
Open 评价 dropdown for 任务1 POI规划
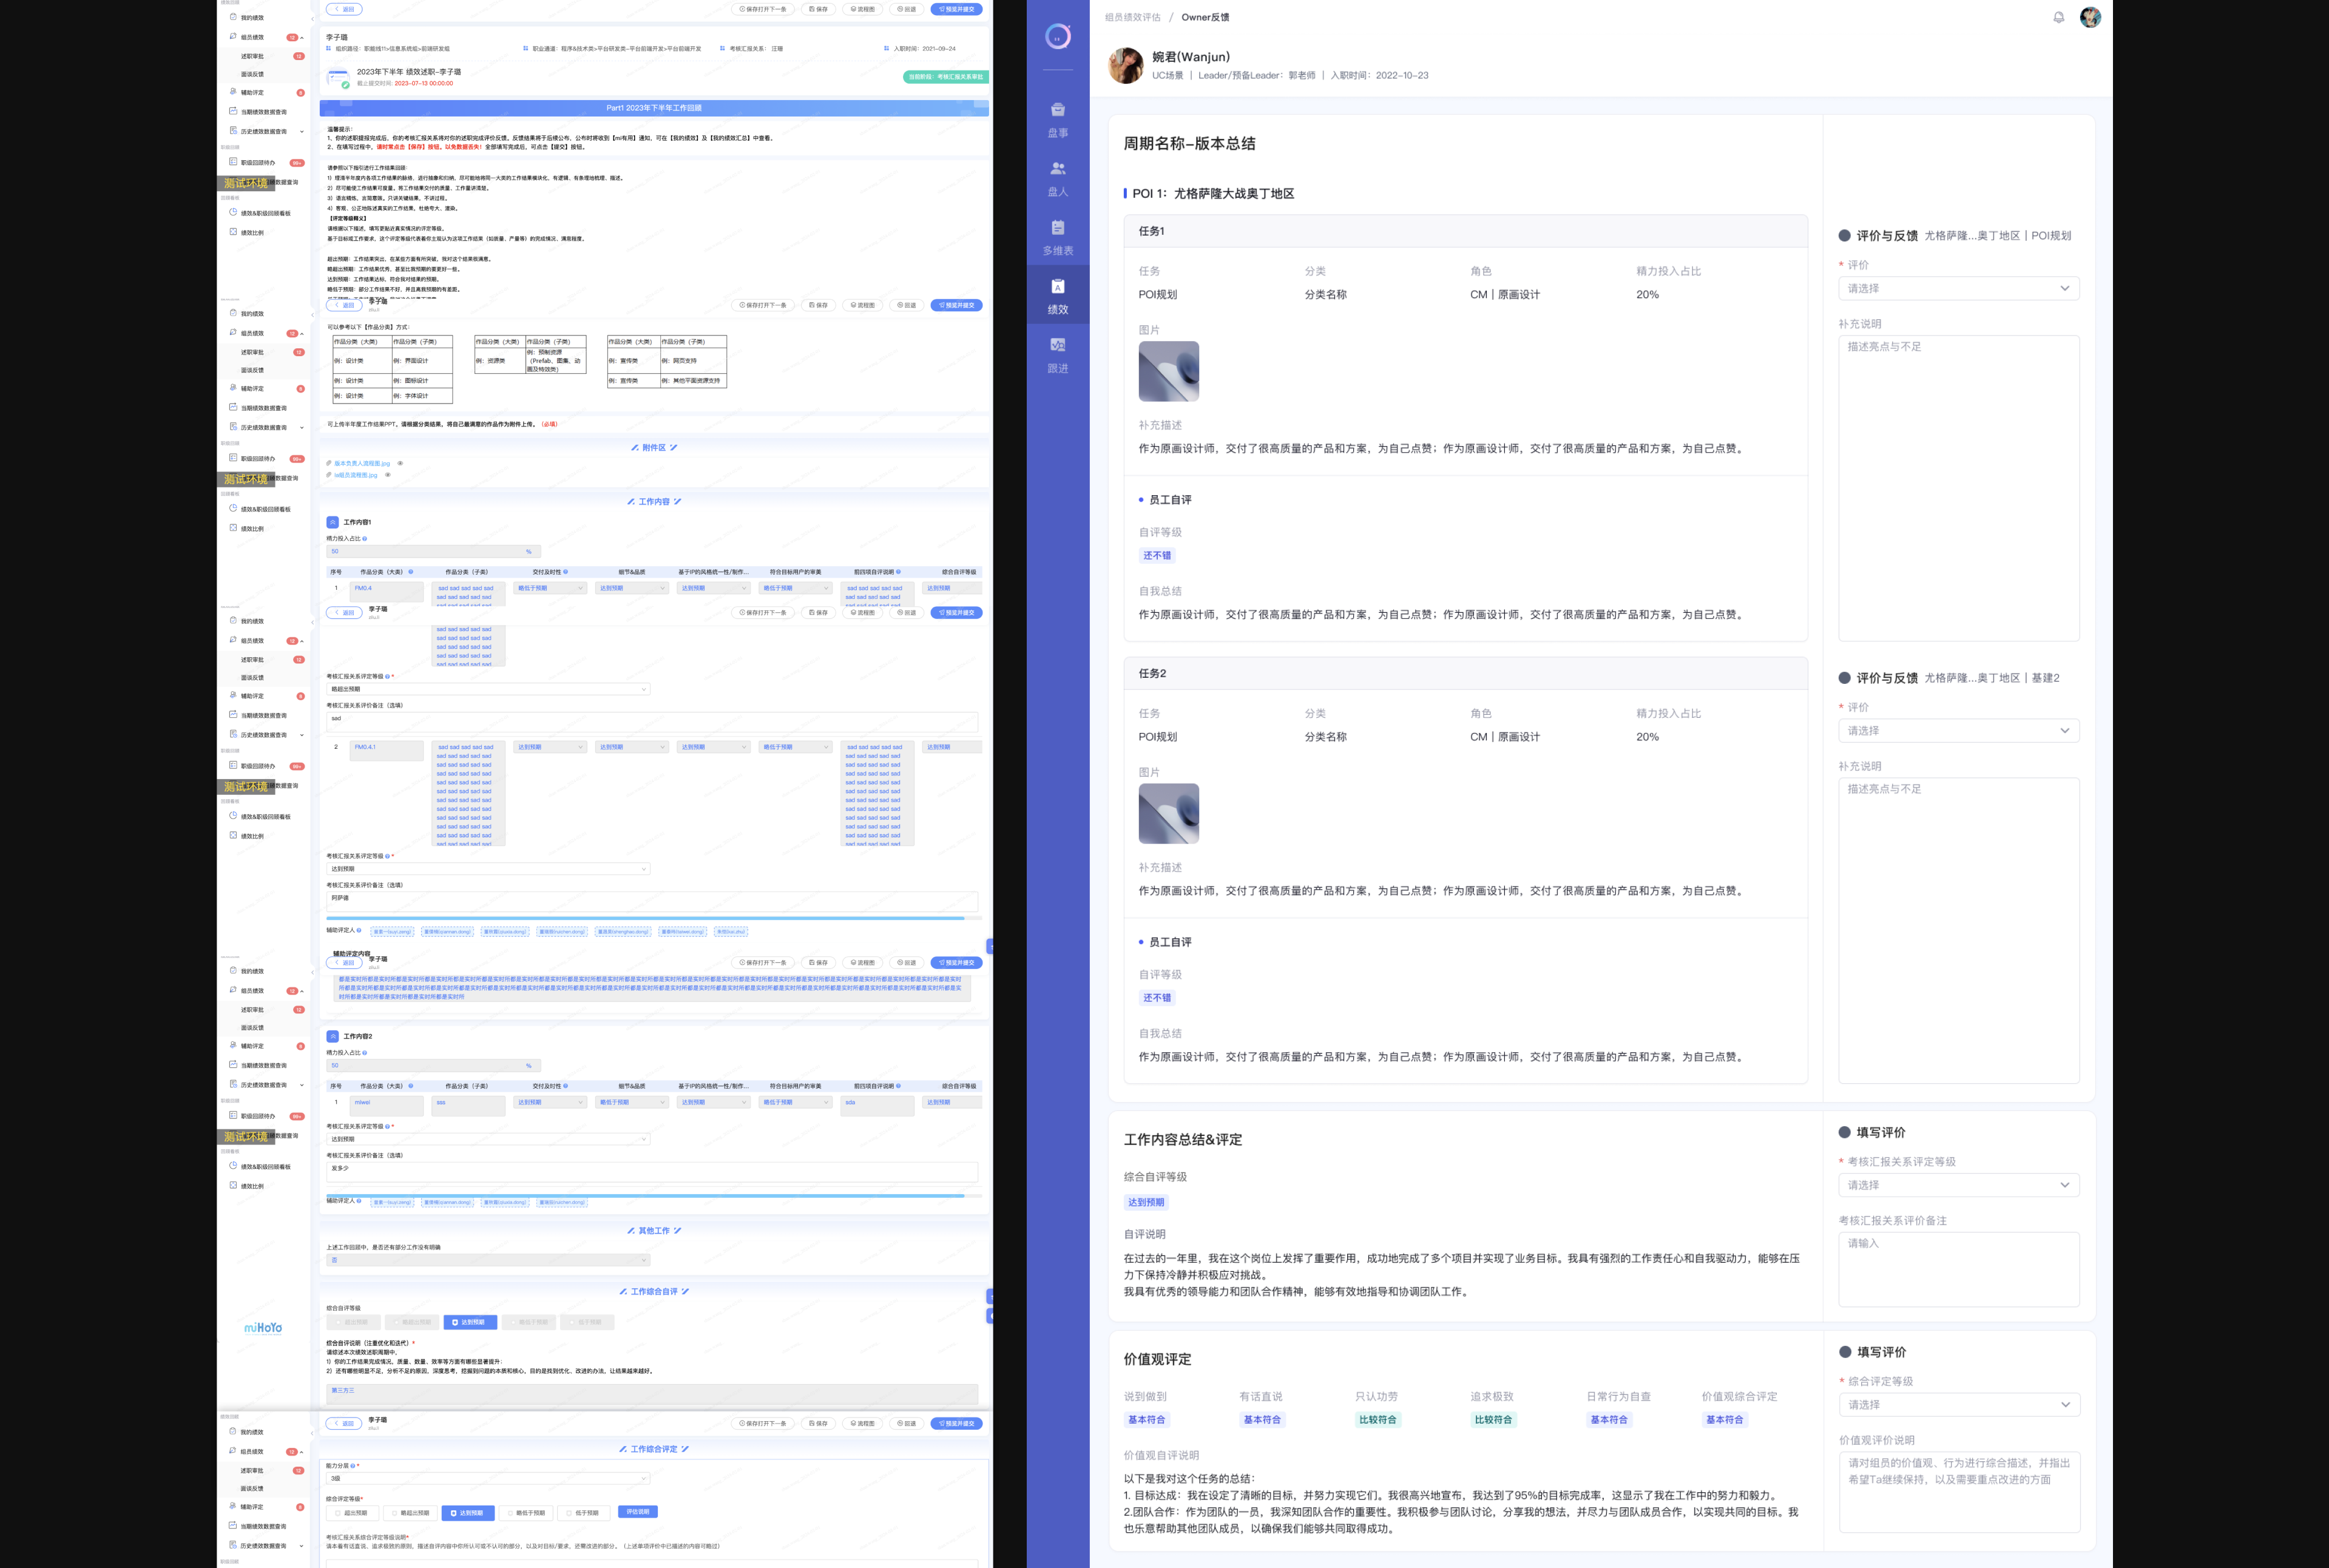click(1958, 288)
